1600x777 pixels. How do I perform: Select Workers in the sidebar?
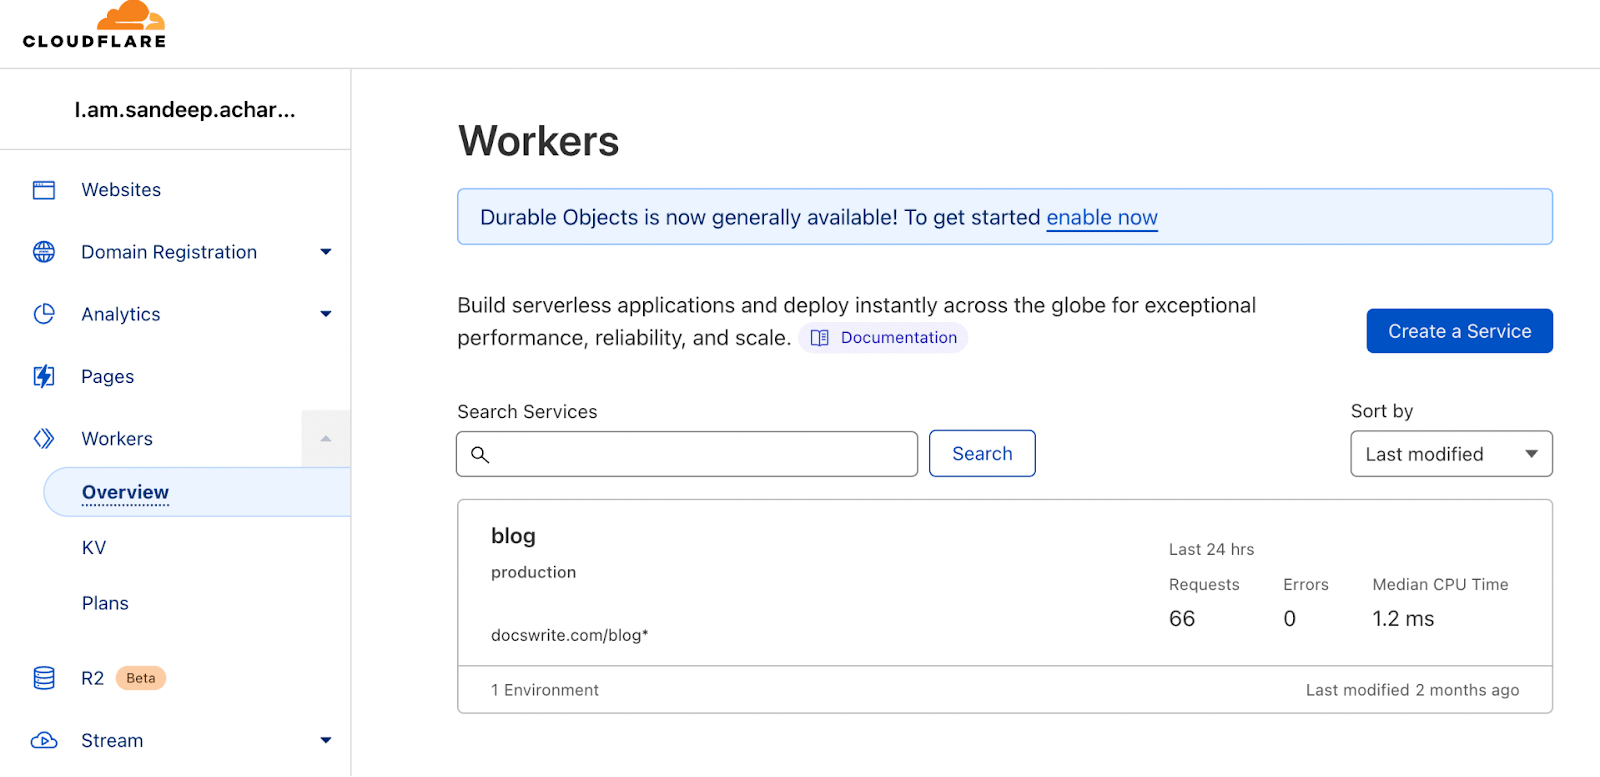click(117, 439)
